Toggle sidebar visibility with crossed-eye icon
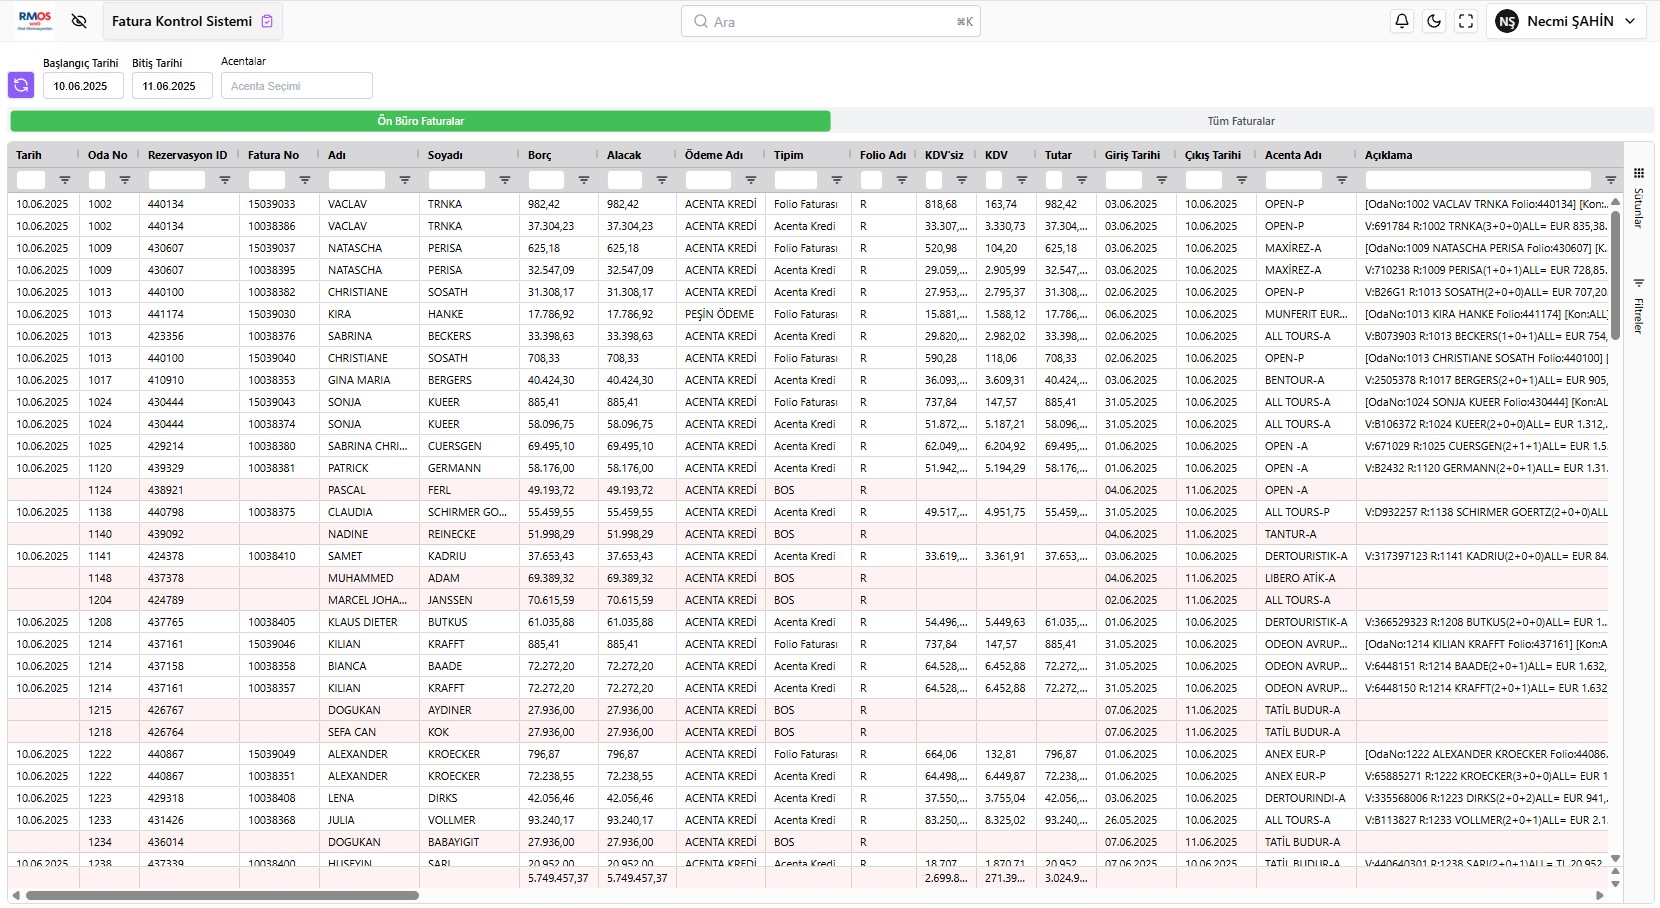Screen dimensions: 1660x908 tap(80, 21)
